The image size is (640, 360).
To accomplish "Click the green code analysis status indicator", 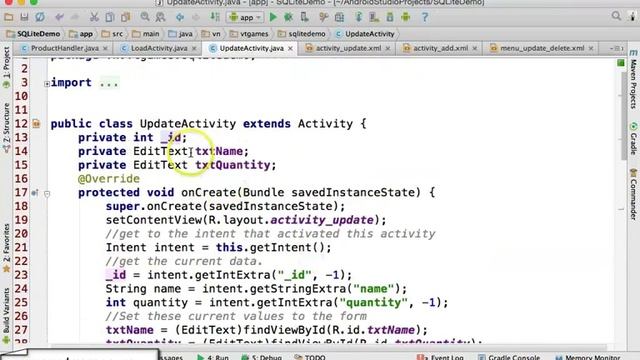I will point(621,63).
